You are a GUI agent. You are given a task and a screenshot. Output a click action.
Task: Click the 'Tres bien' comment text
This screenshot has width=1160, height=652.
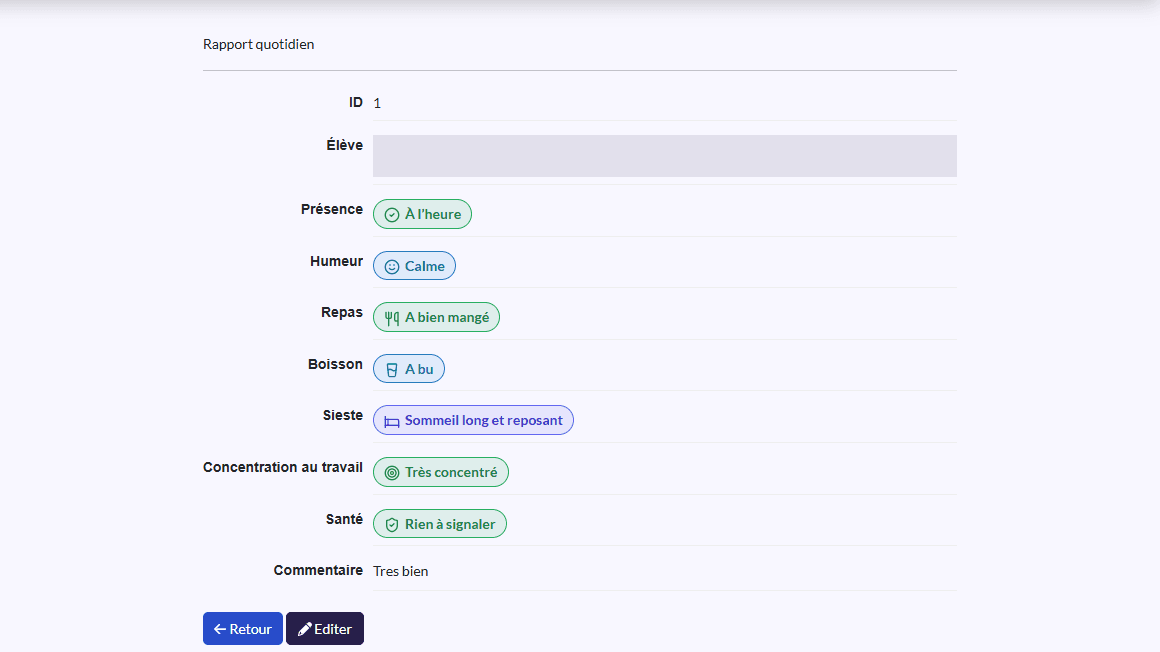(x=400, y=571)
